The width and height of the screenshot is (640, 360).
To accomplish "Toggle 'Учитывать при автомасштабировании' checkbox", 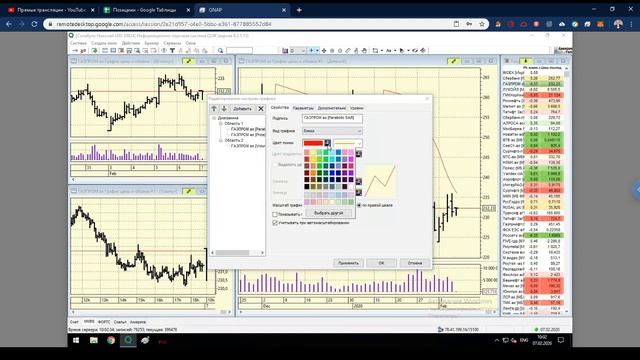I will 275,223.
